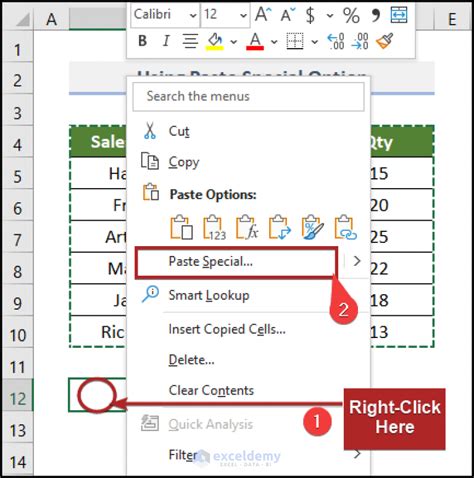Expand the accounting format dropdown arrow

[x=330, y=15]
